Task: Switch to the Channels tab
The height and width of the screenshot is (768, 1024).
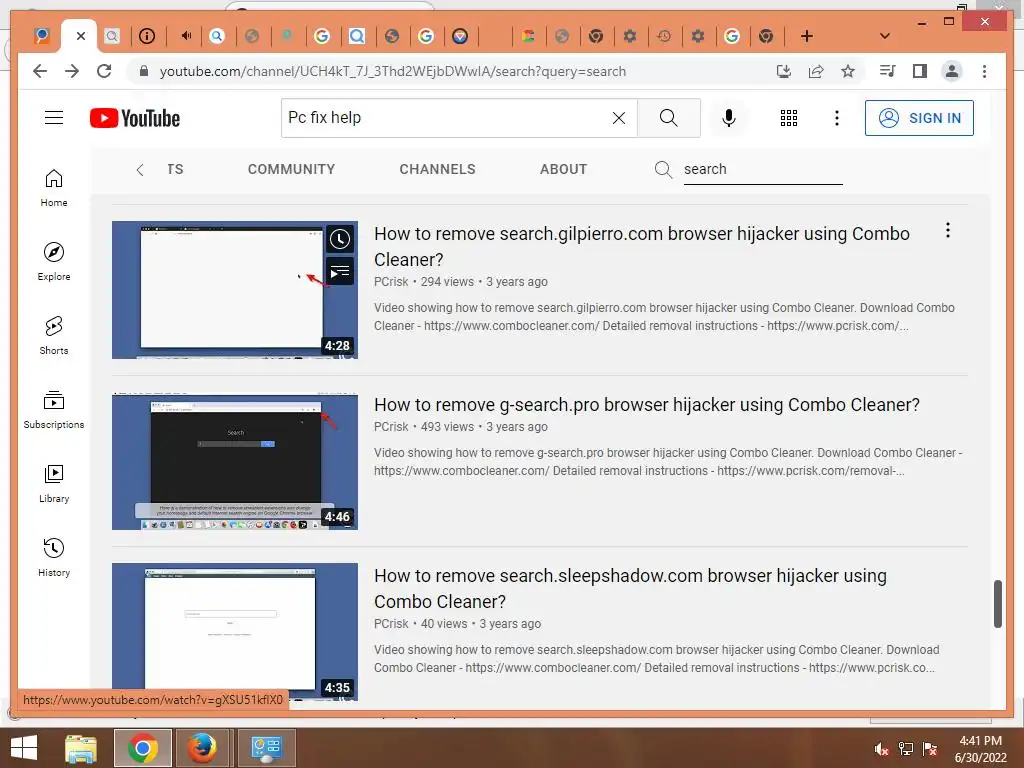Action: pyautogui.click(x=438, y=169)
